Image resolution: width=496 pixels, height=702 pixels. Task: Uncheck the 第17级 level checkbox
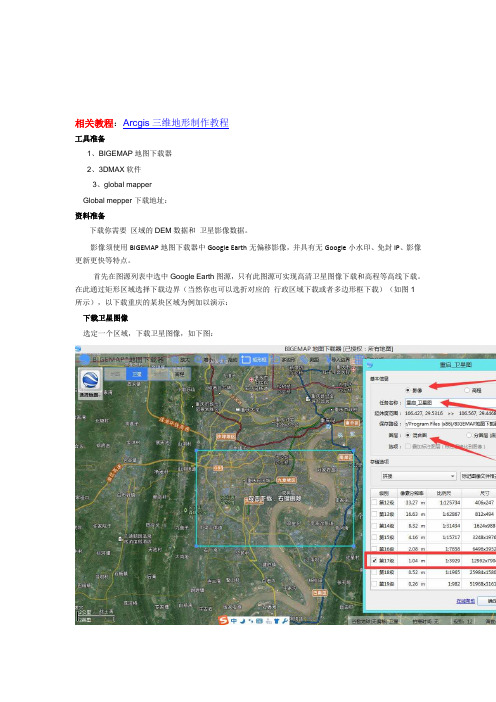375,561
